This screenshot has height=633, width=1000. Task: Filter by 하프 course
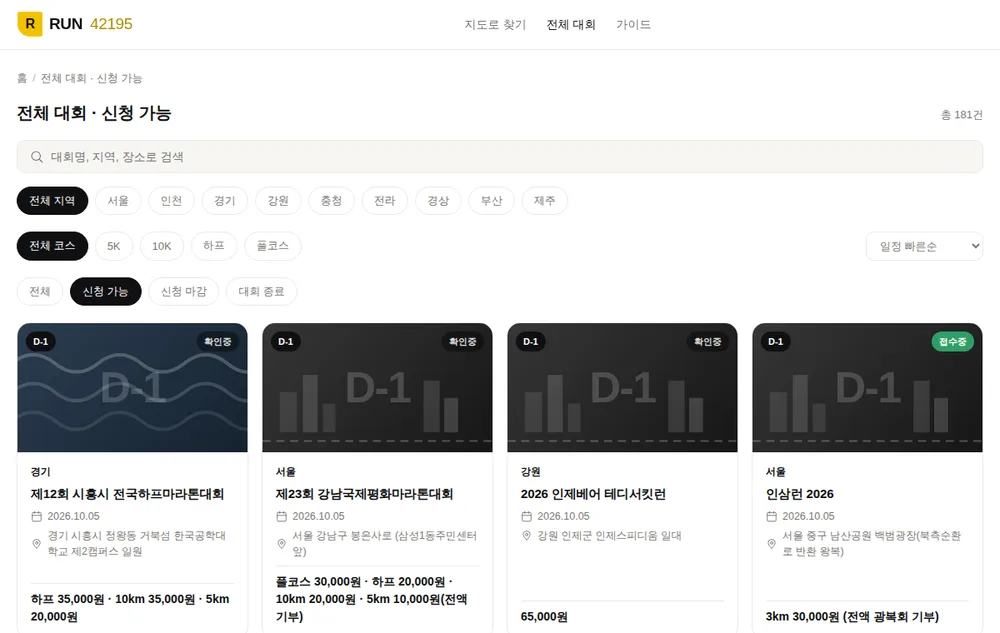coord(214,246)
